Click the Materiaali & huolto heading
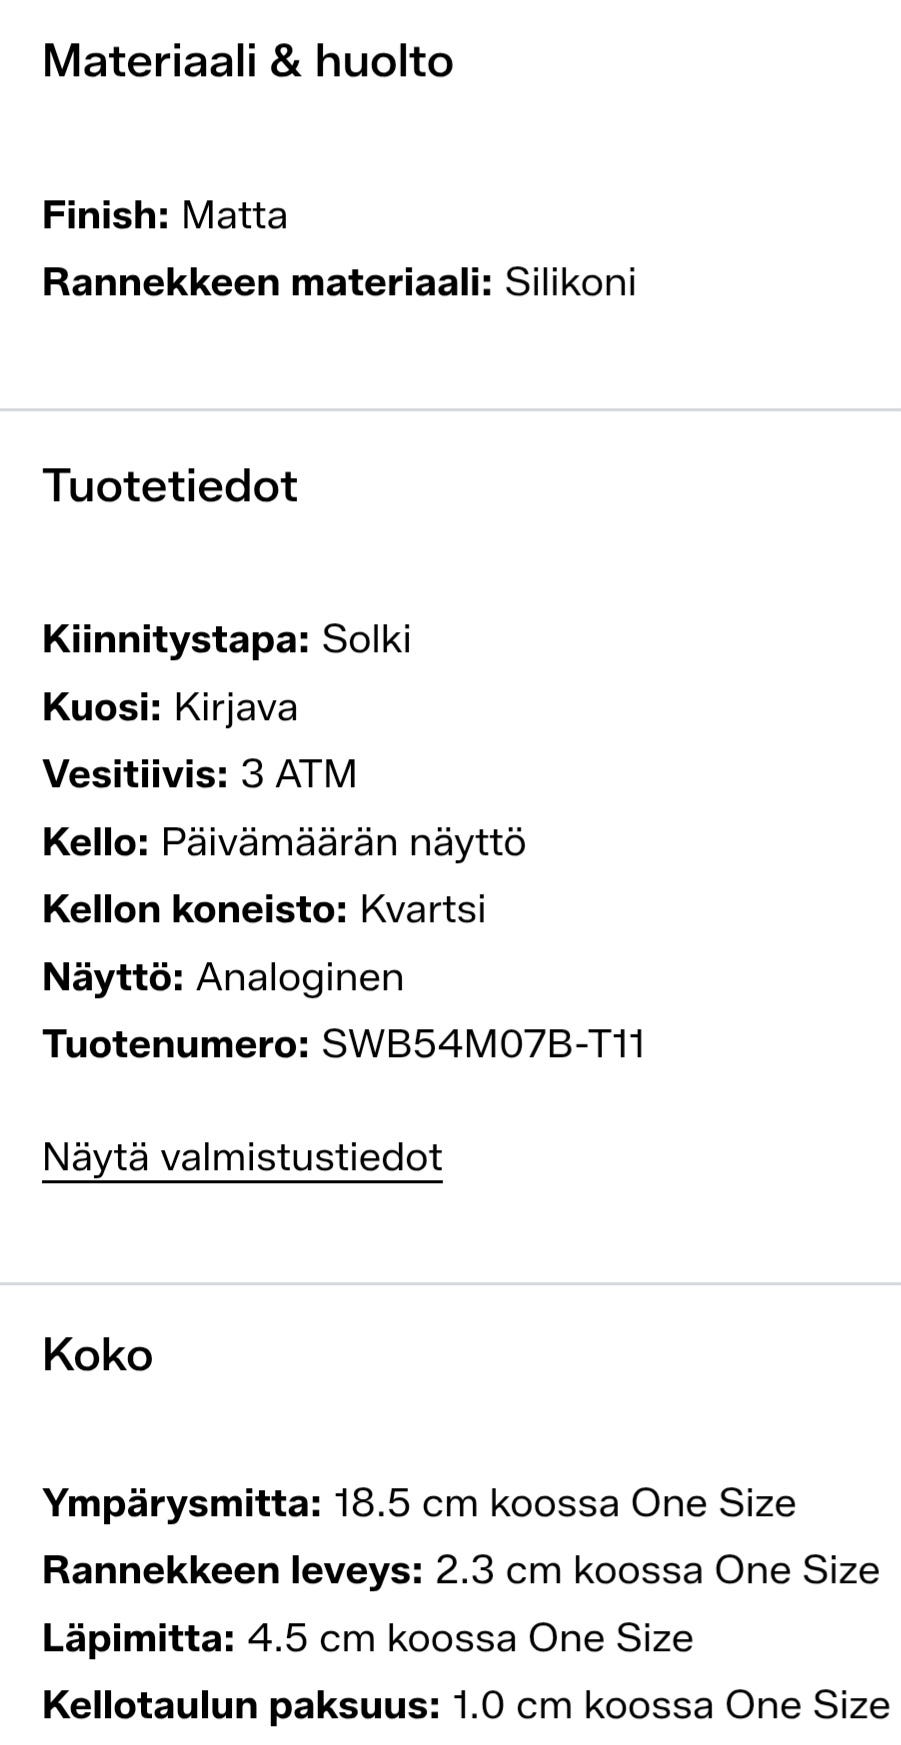Viewport: 901px width, 1745px height. (x=248, y=61)
